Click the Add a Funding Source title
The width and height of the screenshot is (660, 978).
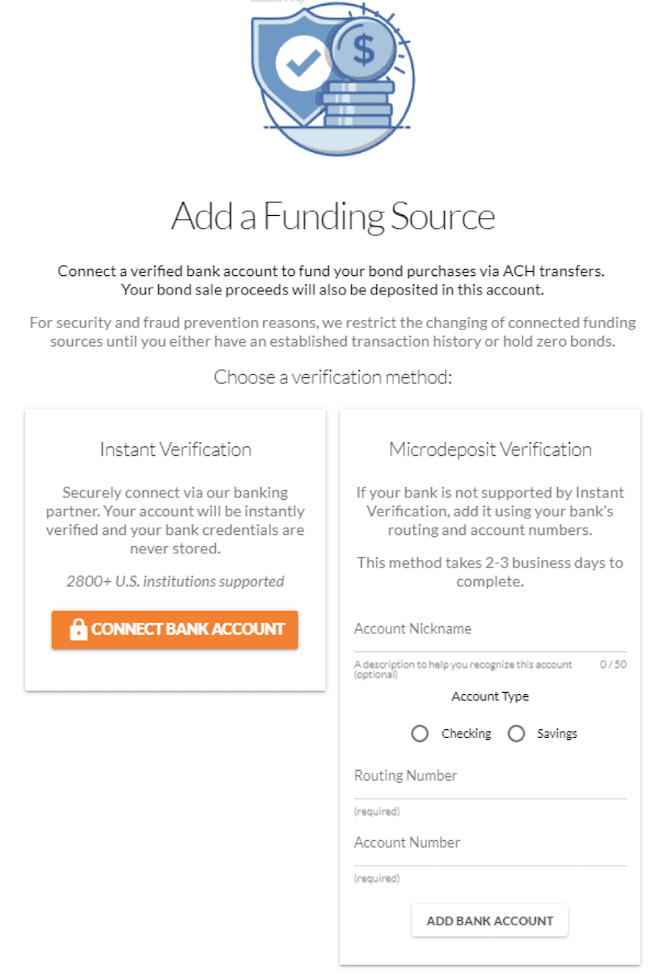tap(333, 216)
